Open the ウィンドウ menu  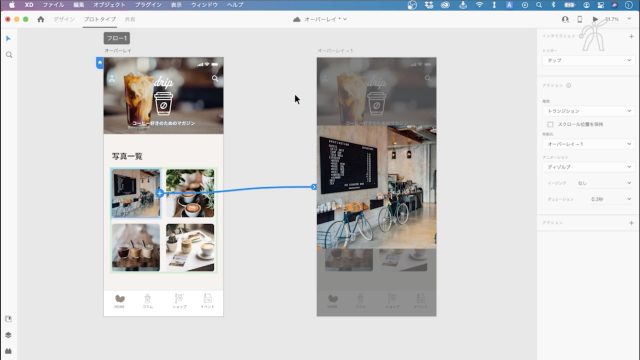click(x=204, y=5)
